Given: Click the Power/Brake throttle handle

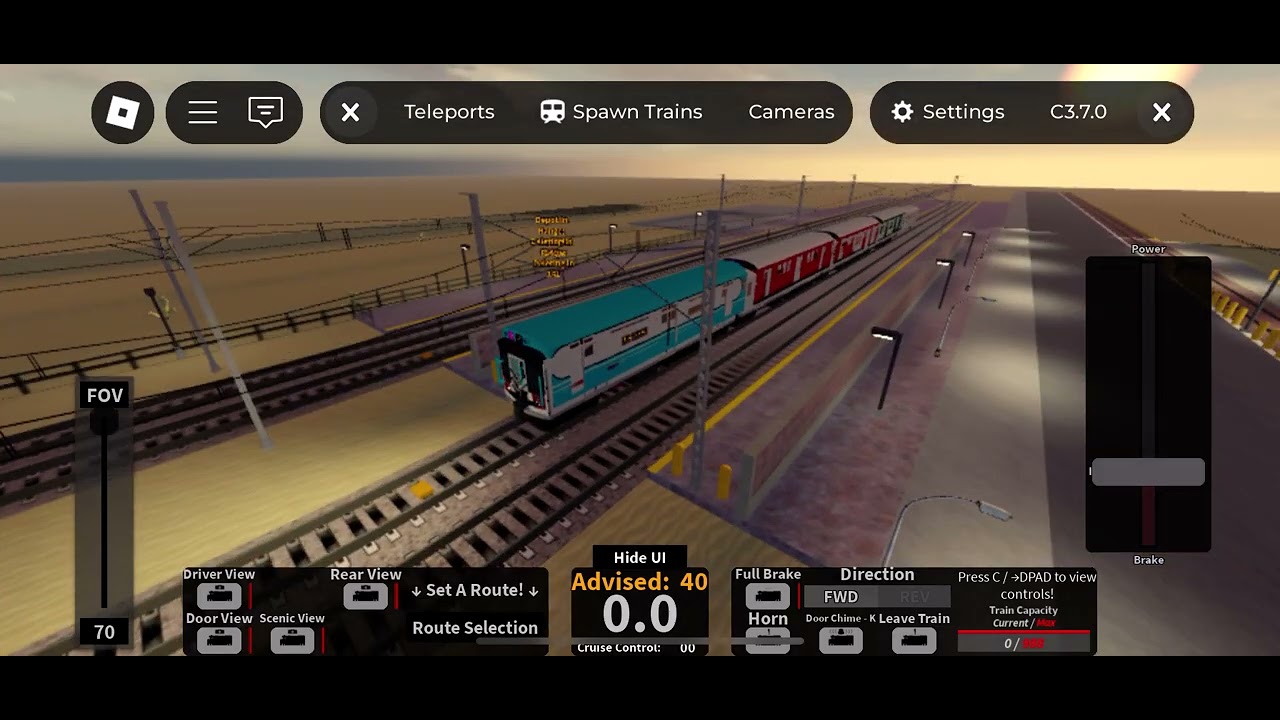Looking at the screenshot, I should pyautogui.click(x=1148, y=472).
